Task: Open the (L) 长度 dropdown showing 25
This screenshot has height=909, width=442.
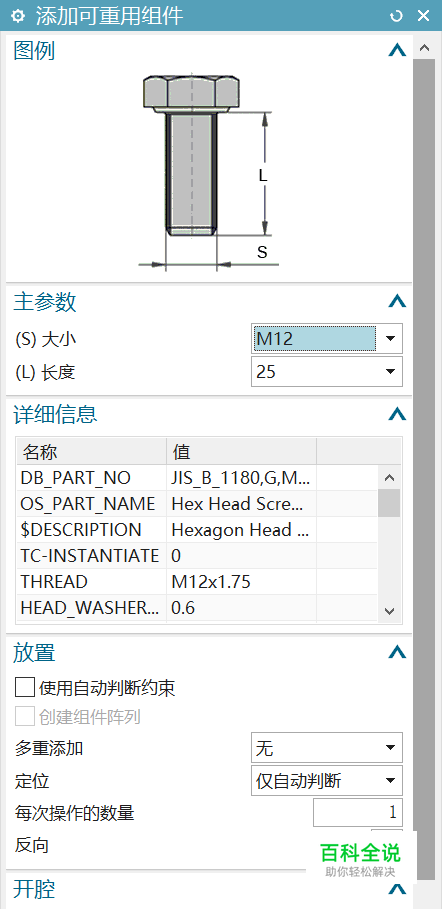Action: 327,372
